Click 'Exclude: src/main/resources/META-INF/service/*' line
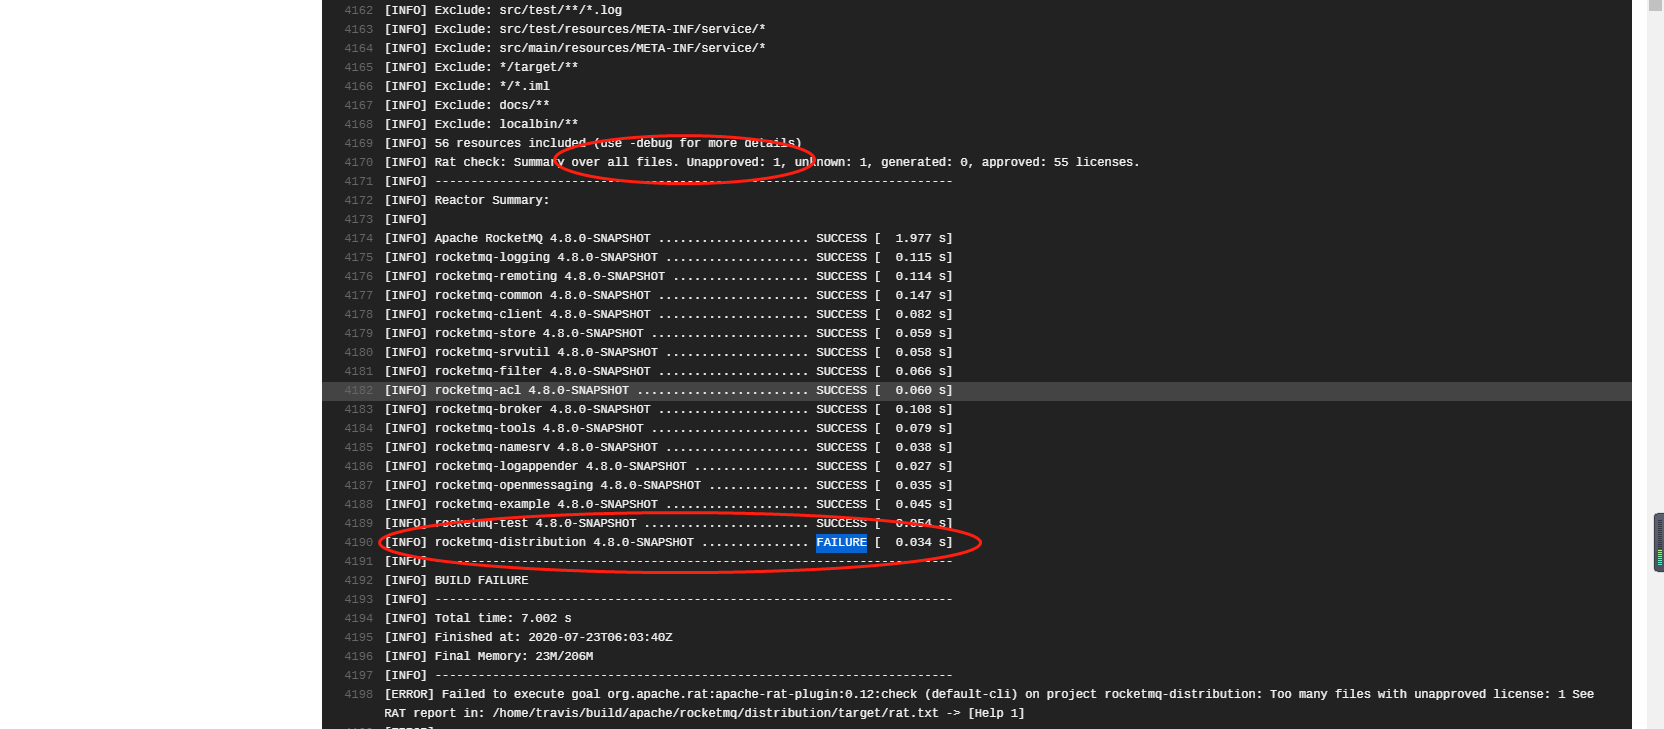 click(x=575, y=48)
